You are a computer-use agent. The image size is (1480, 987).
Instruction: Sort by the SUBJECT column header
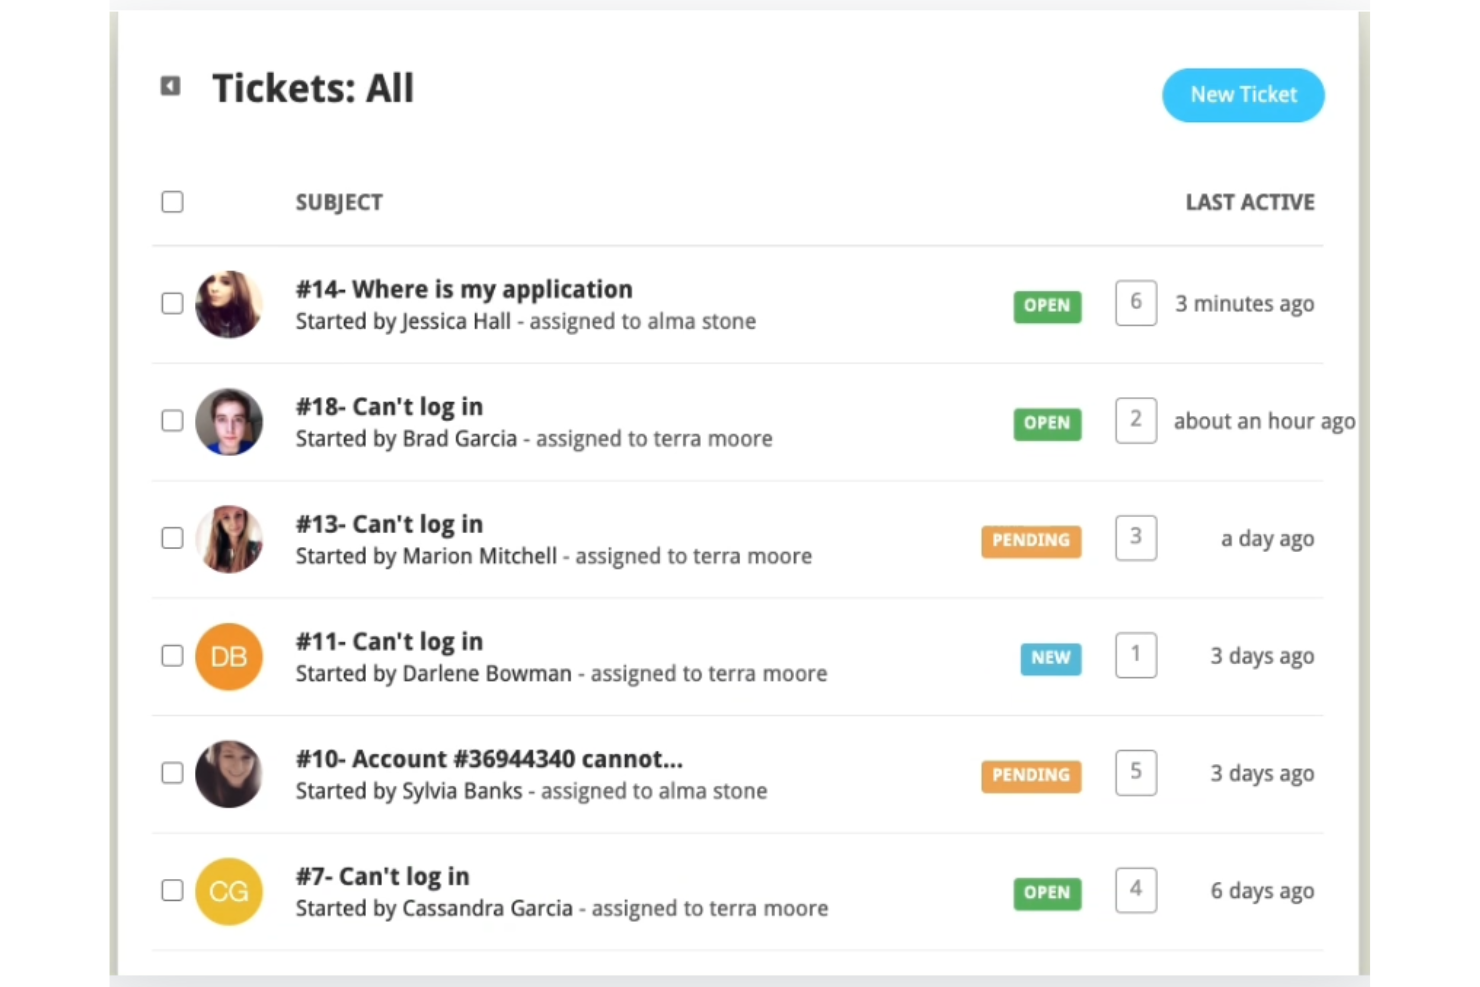pyautogui.click(x=339, y=201)
